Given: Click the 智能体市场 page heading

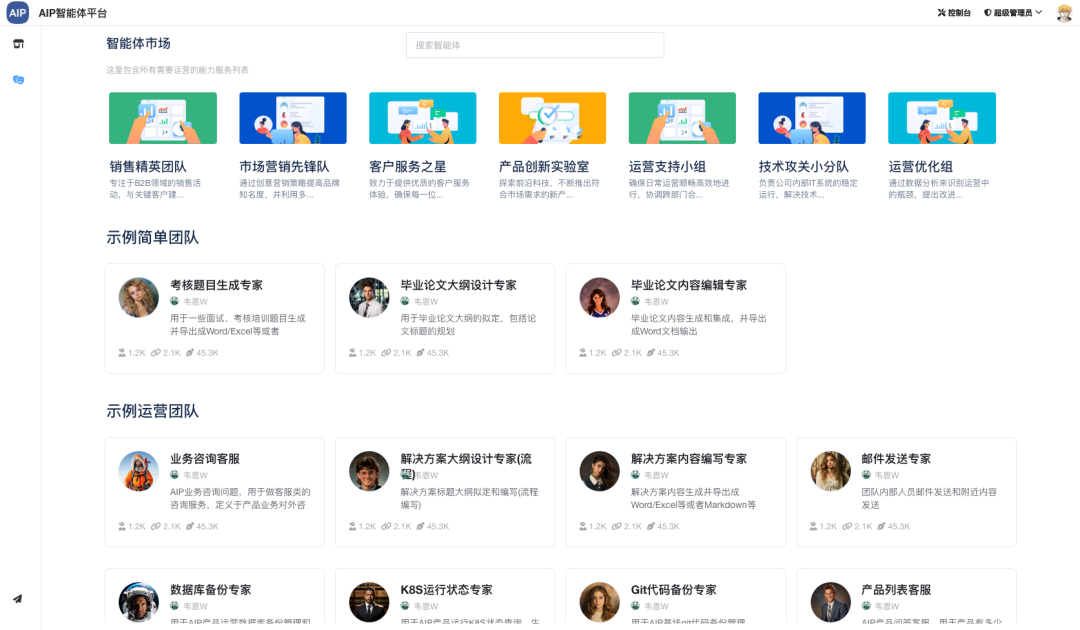Looking at the screenshot, I should pos(138,43).
